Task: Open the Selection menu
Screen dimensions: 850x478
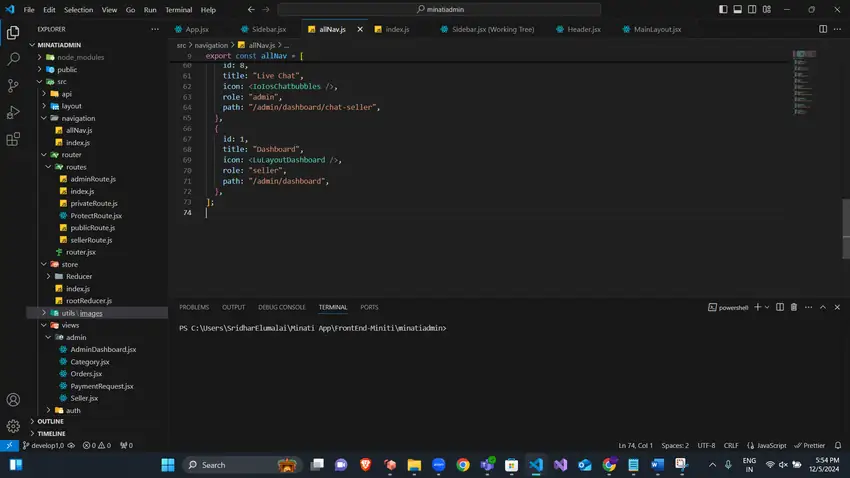Action: click(x=79, y=10)
